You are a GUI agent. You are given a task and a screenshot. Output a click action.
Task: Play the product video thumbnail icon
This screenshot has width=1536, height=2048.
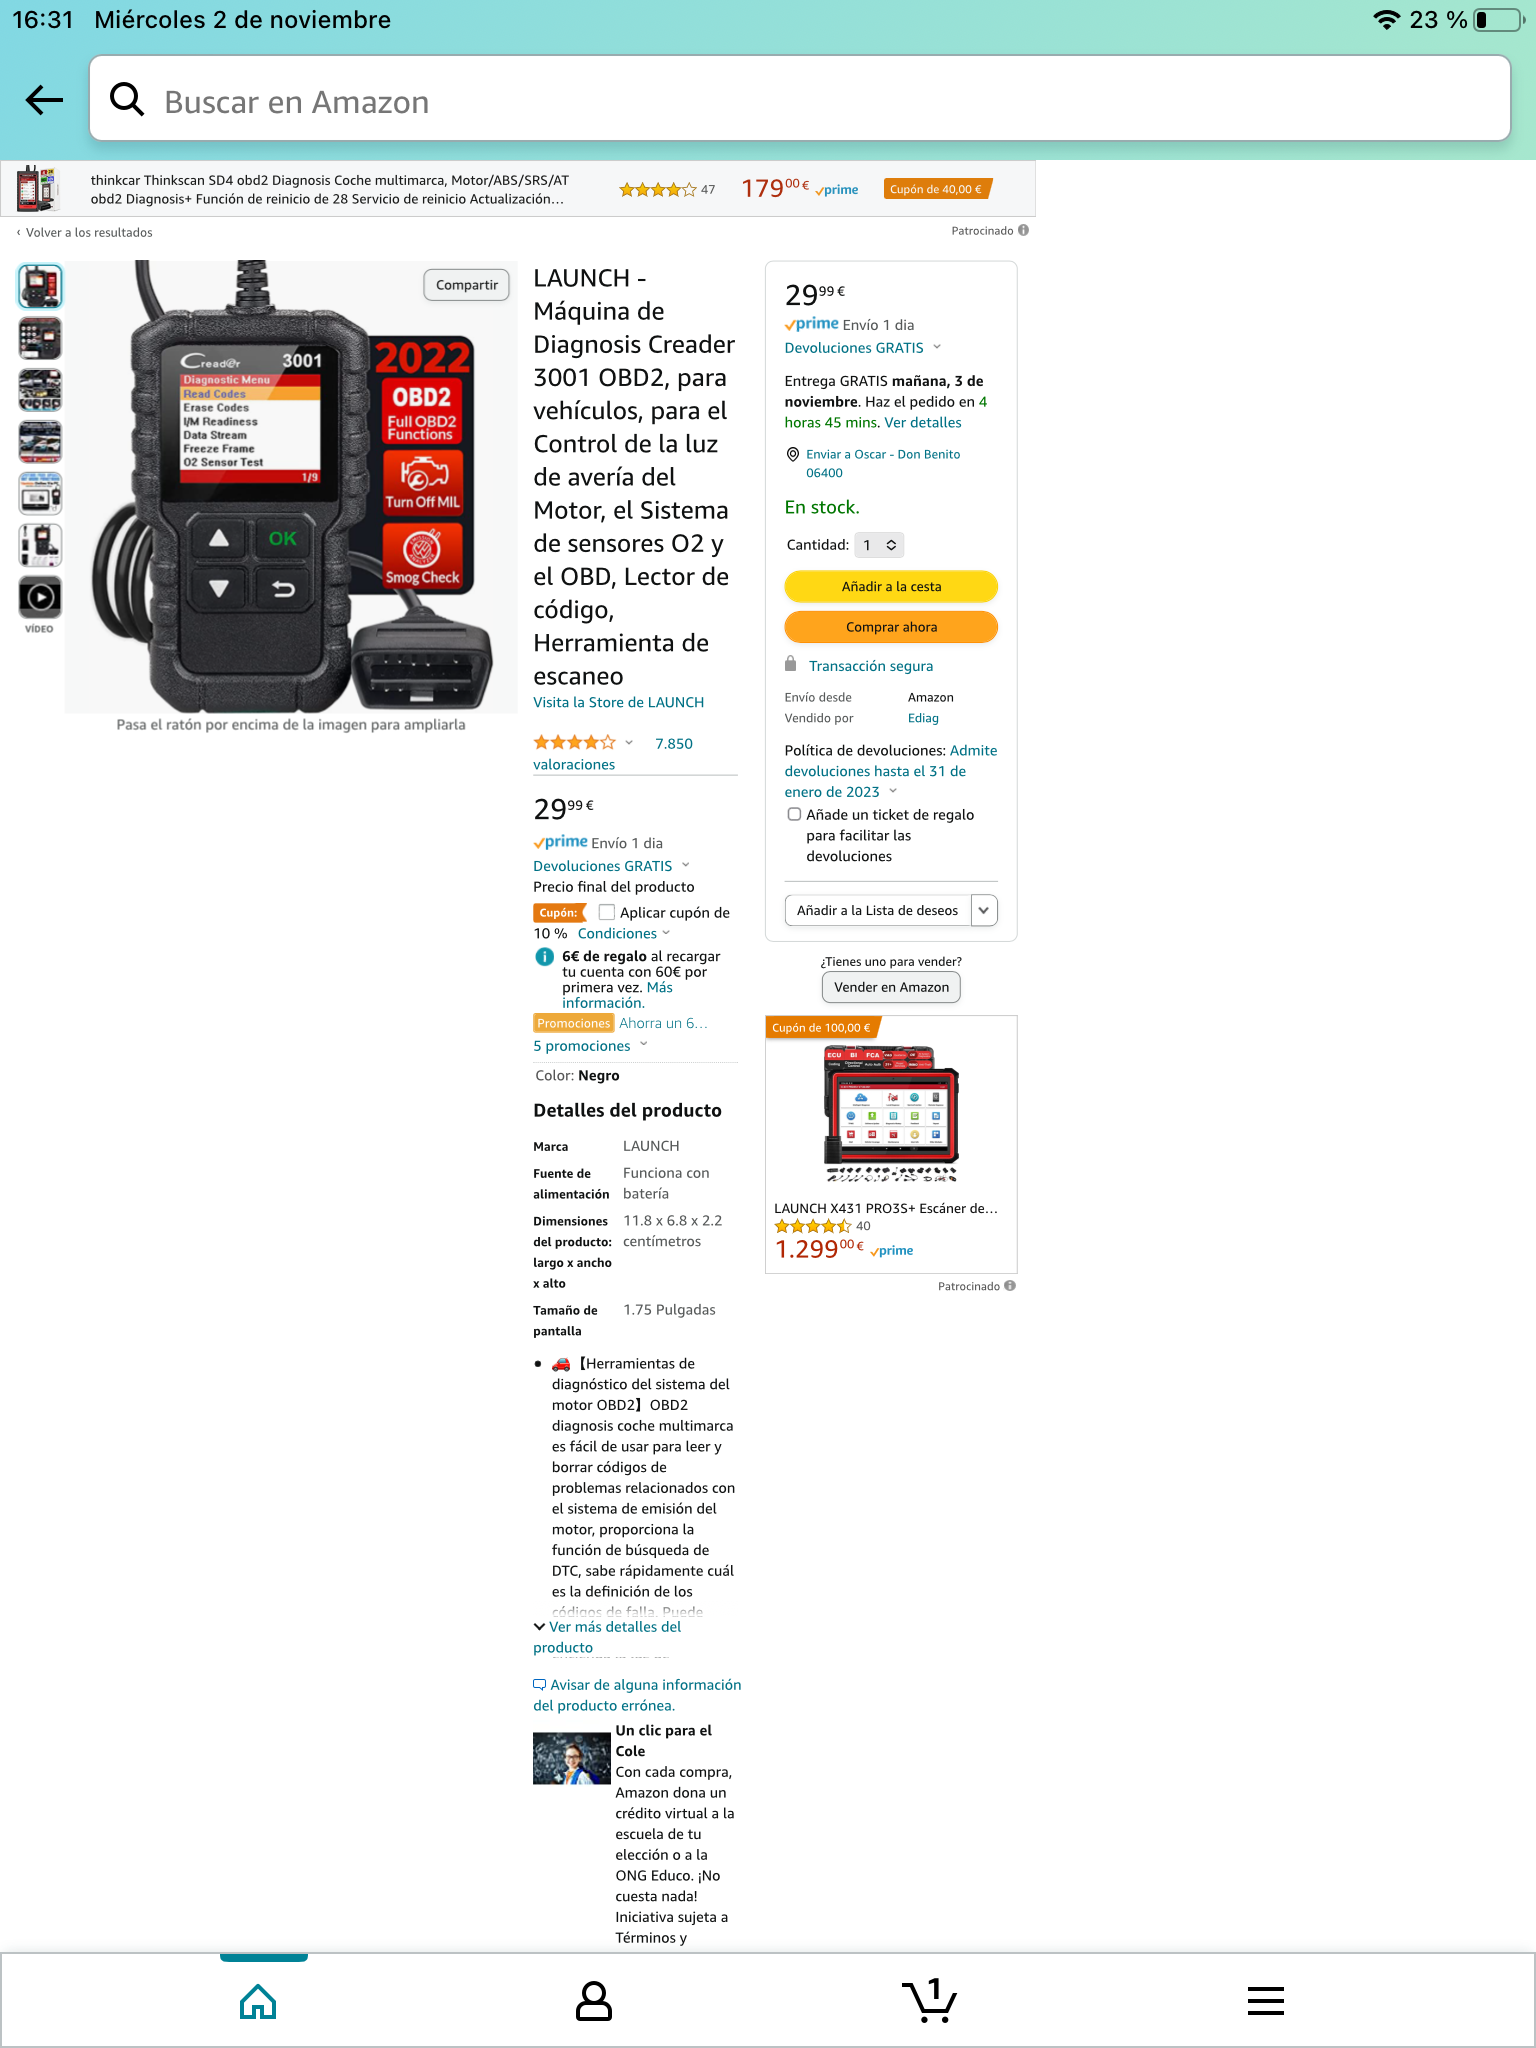click(40, 597)
